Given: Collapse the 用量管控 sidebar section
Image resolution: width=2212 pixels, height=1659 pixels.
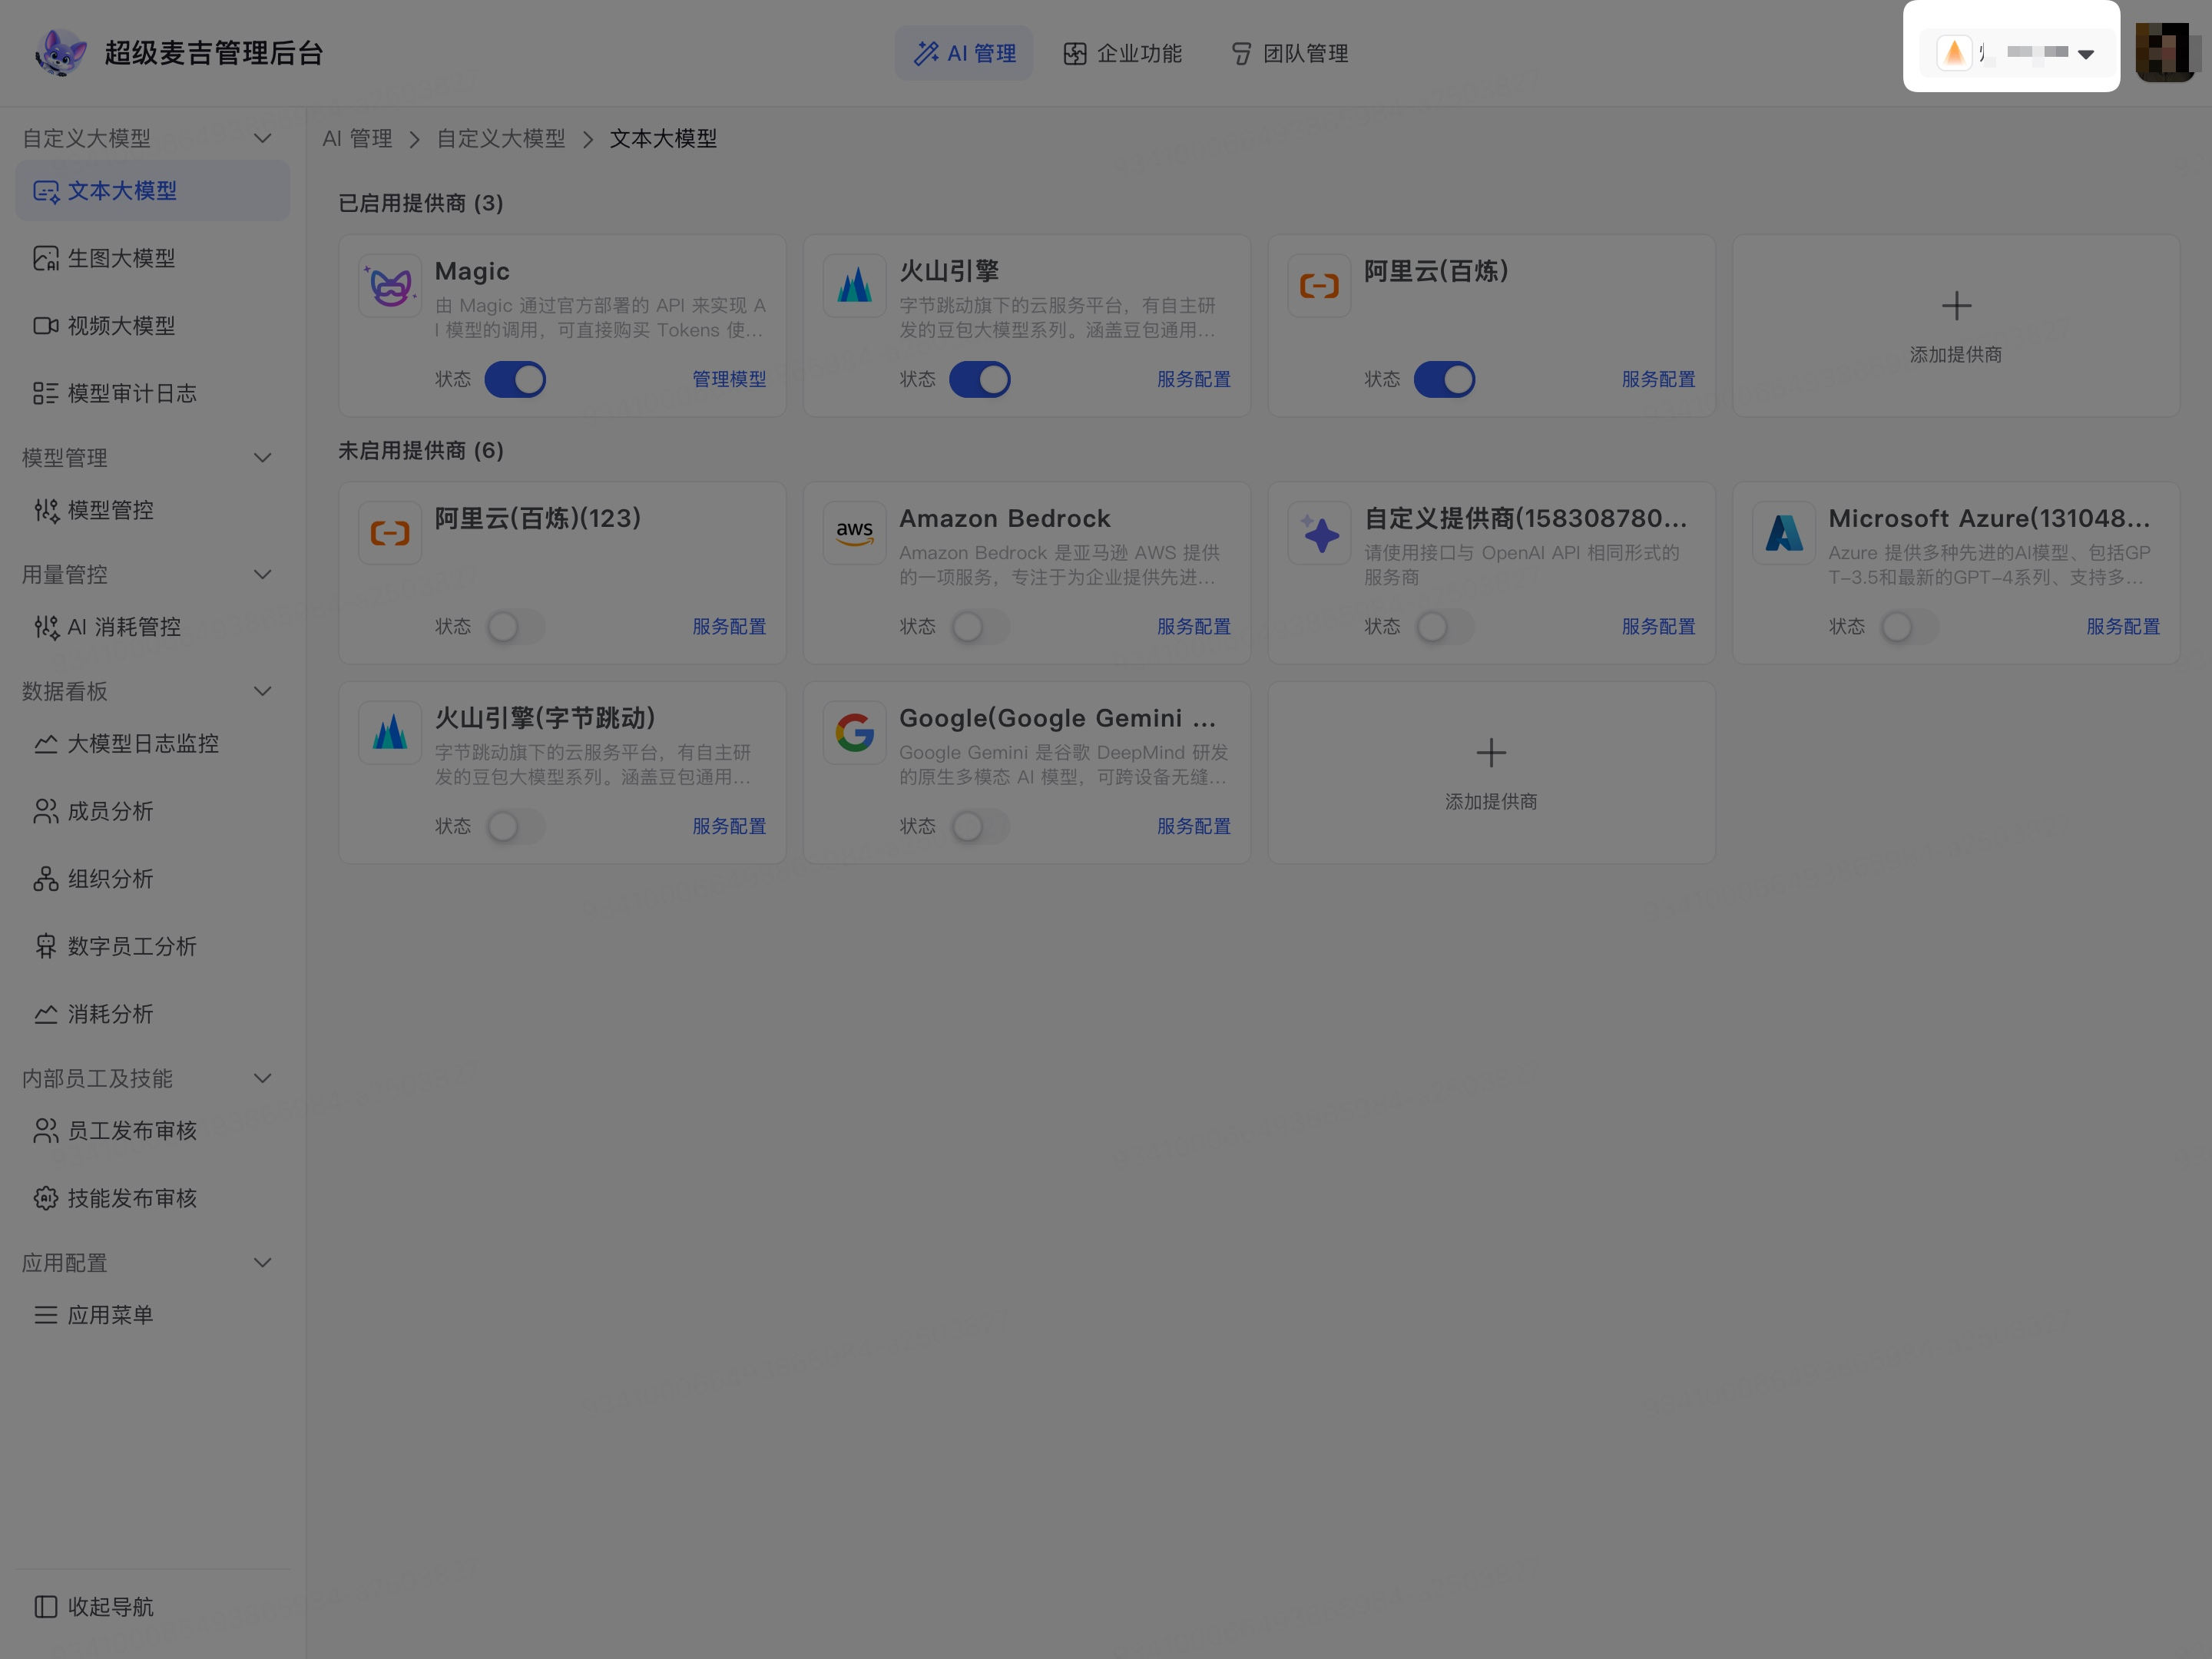Looking at the screenshot, I should click(x=263, y=575).
